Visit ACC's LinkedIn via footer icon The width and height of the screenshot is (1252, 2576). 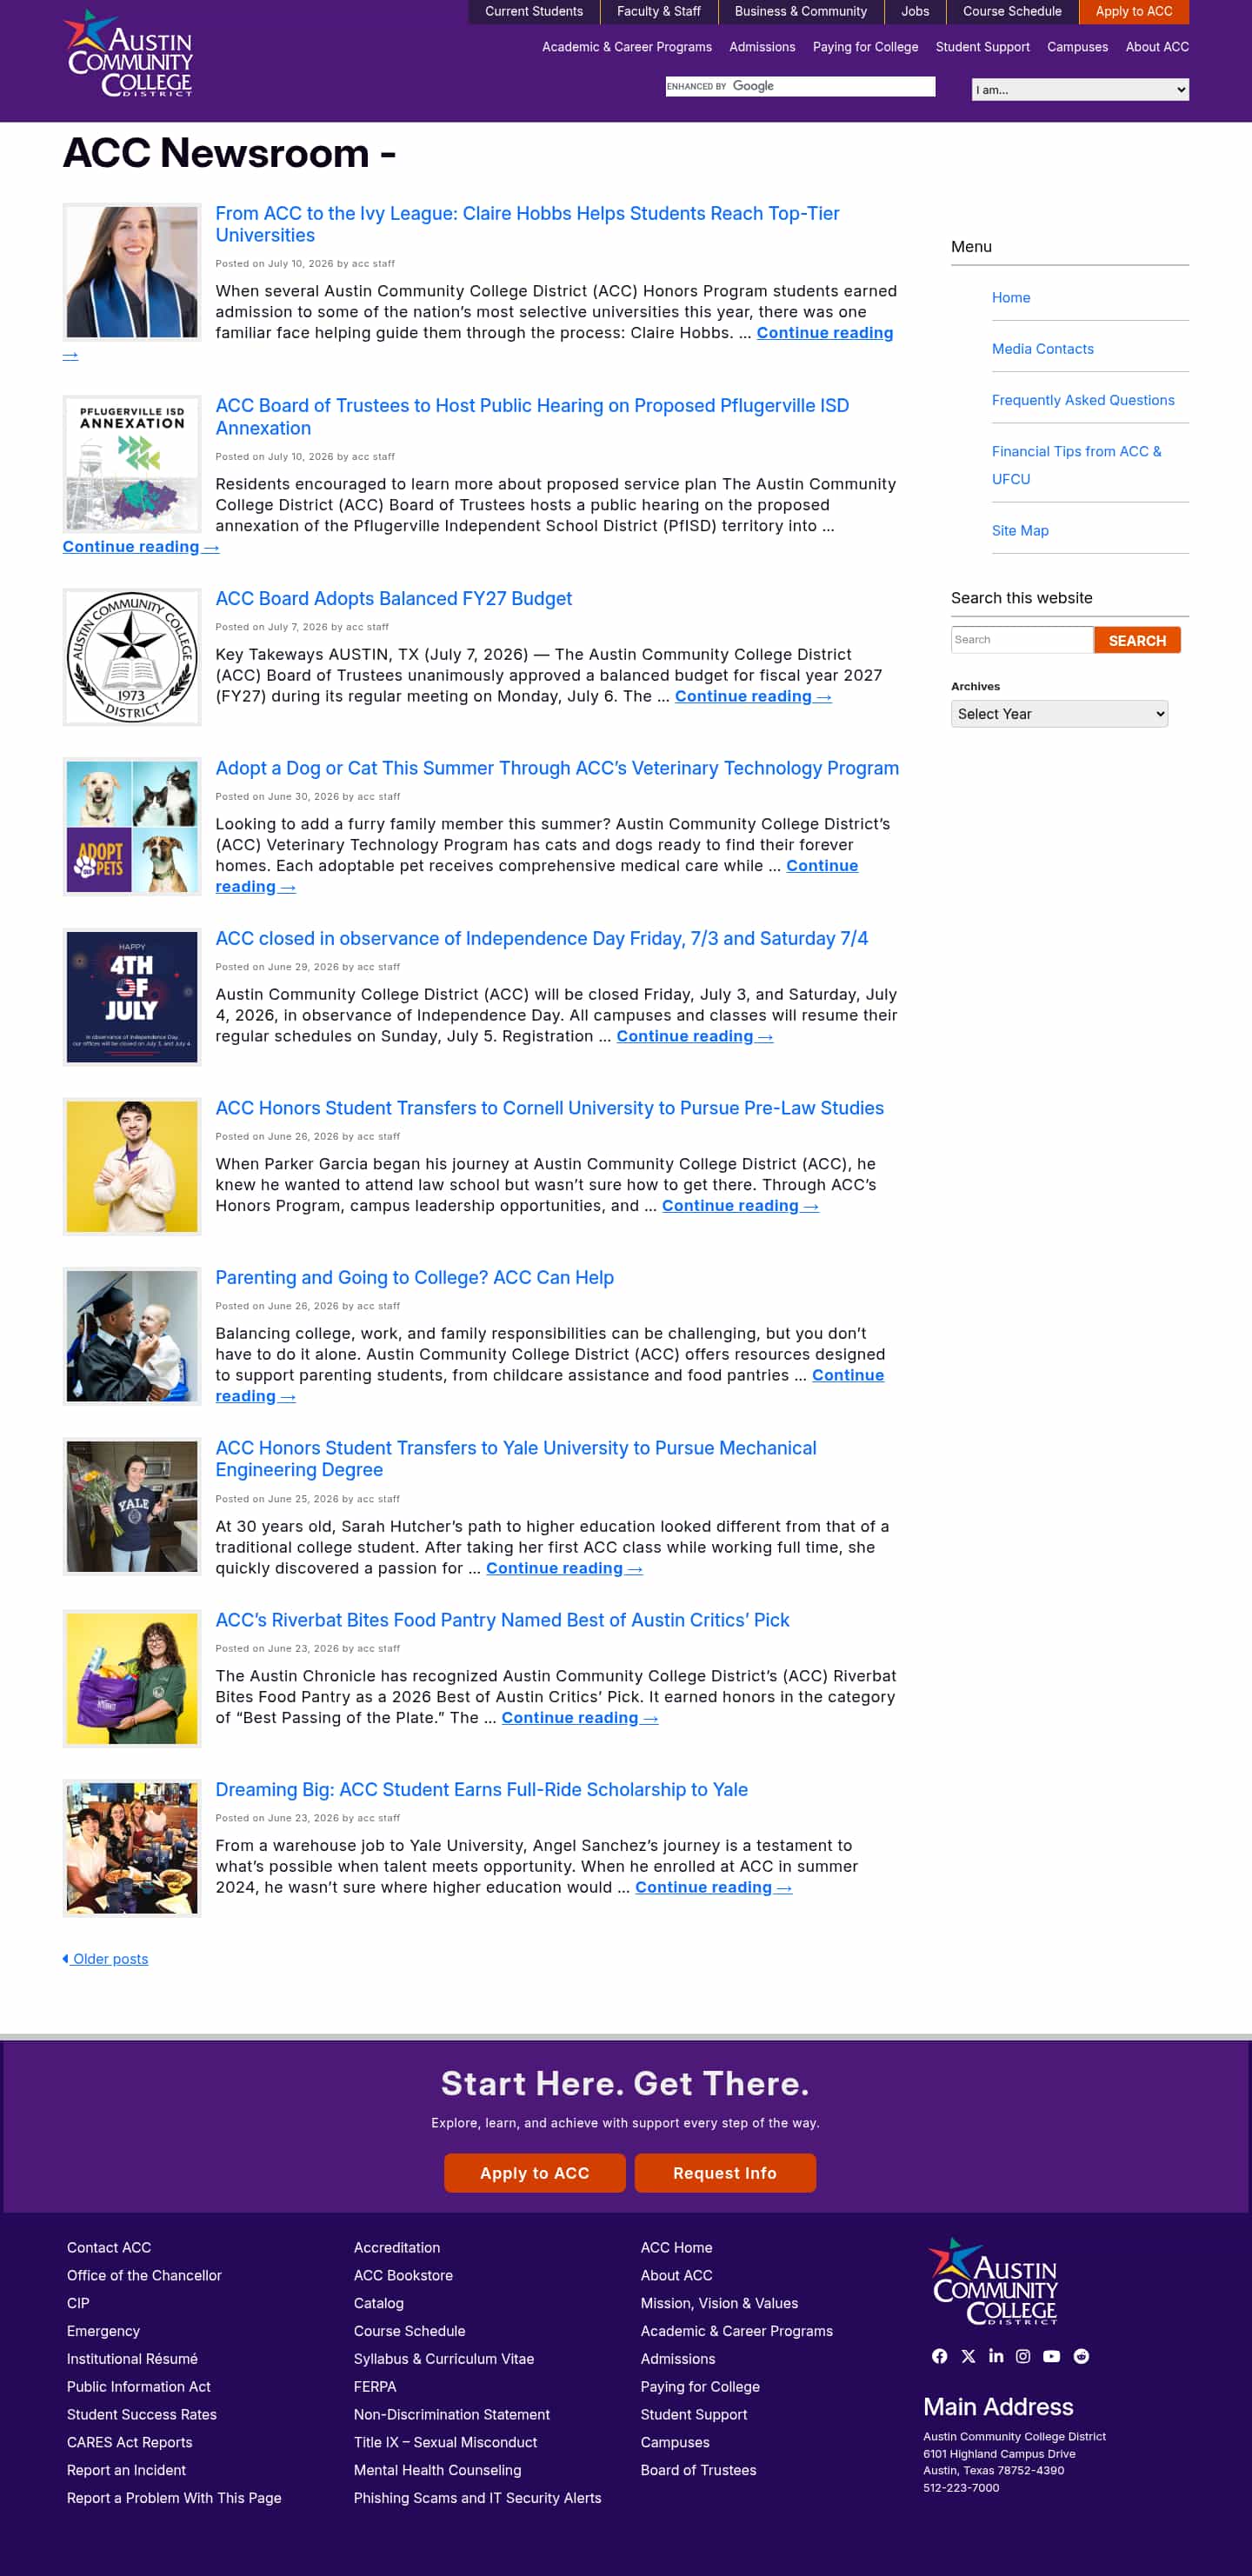pos(996,2356)
